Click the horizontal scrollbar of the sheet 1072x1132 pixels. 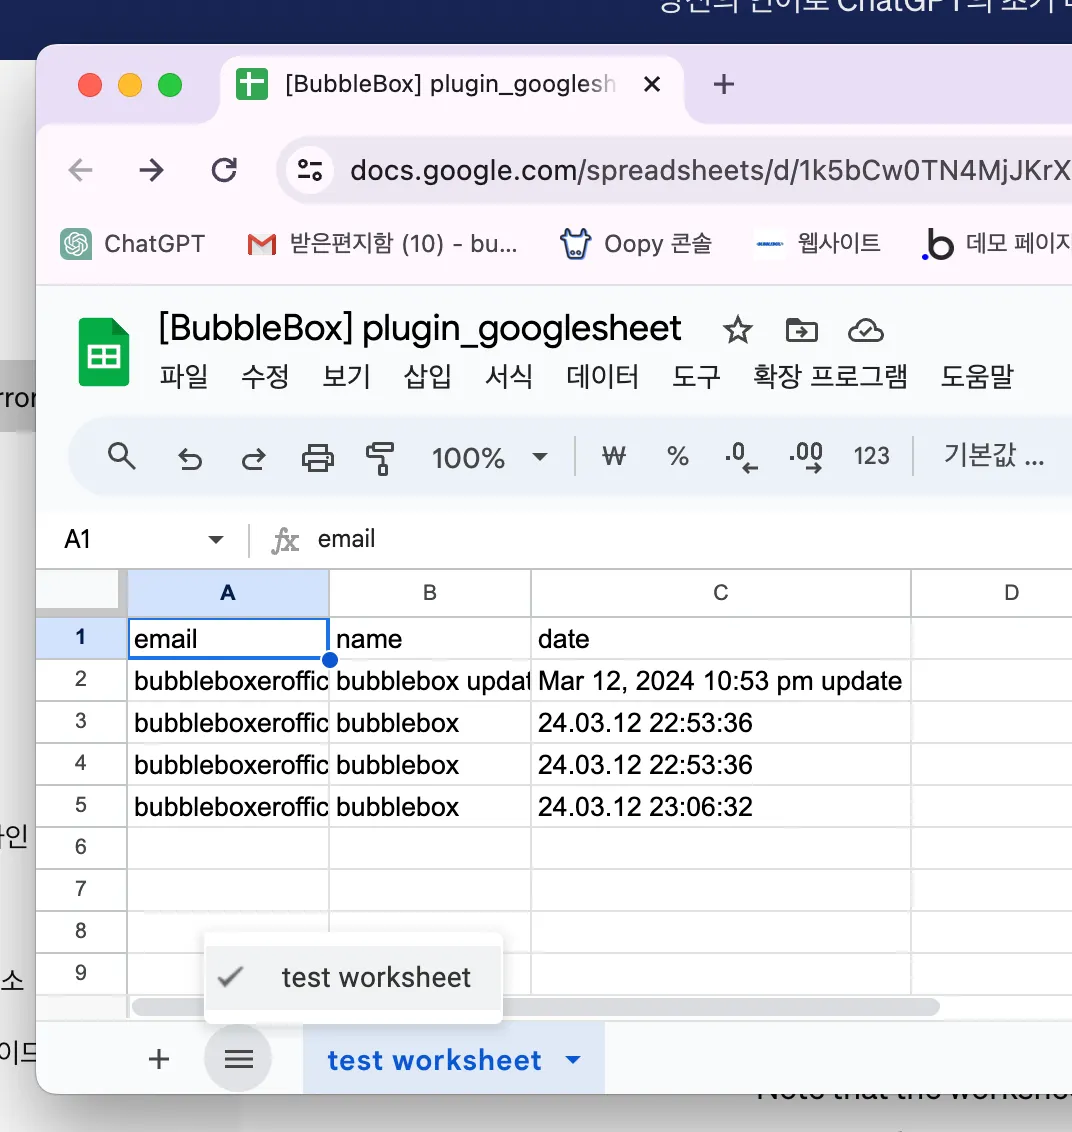(x=536, y=1006)
